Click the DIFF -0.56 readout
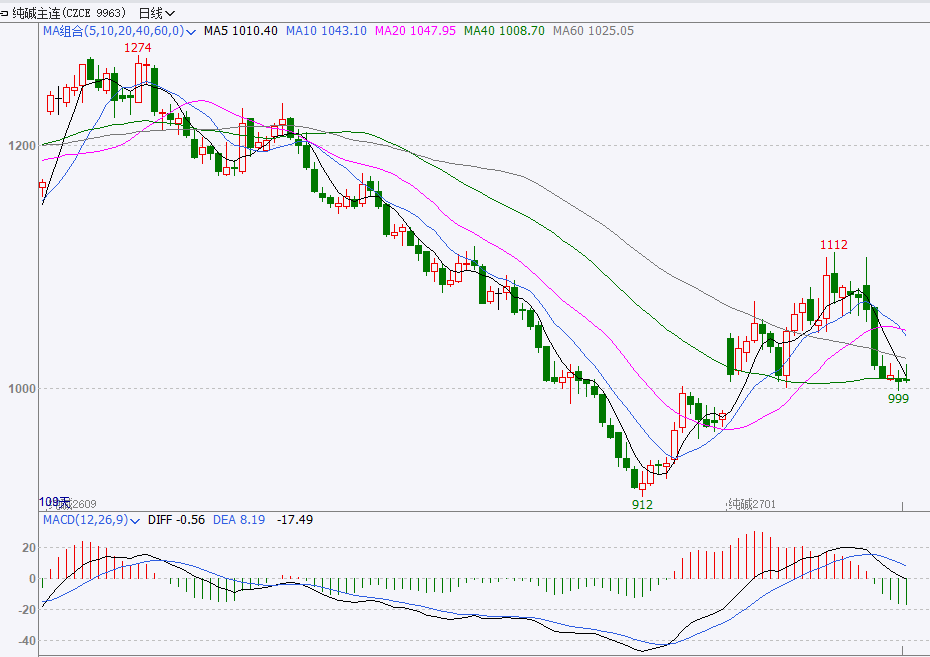This screenshot has width=930, height=657. point(176,520)
